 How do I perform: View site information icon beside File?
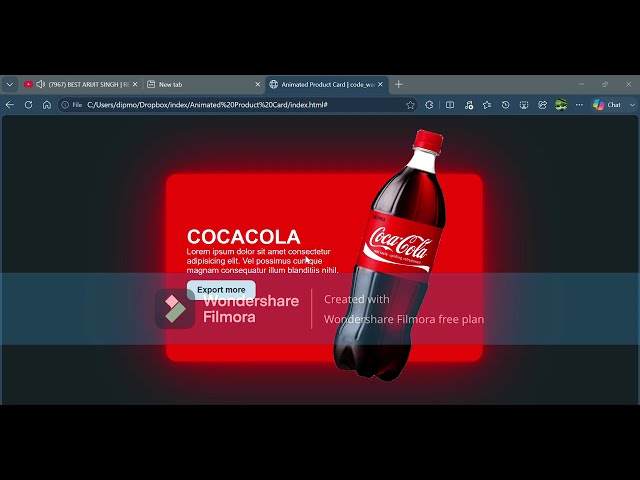coord(65,105)
